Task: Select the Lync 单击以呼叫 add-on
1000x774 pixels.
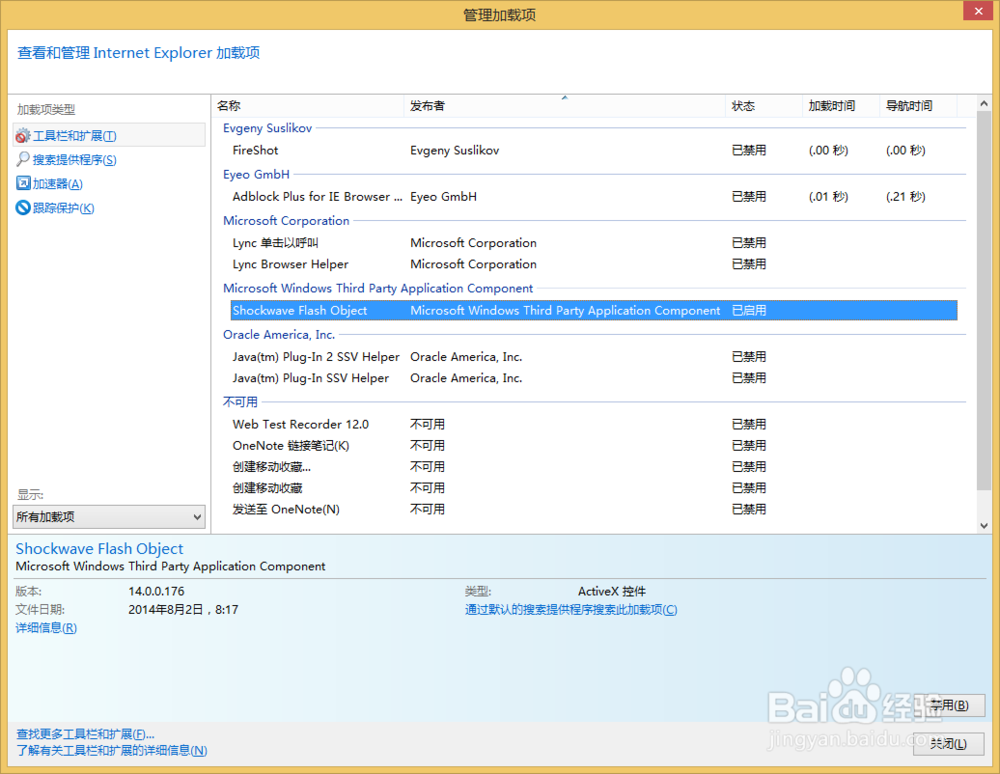Action: [x=593, y=243]
